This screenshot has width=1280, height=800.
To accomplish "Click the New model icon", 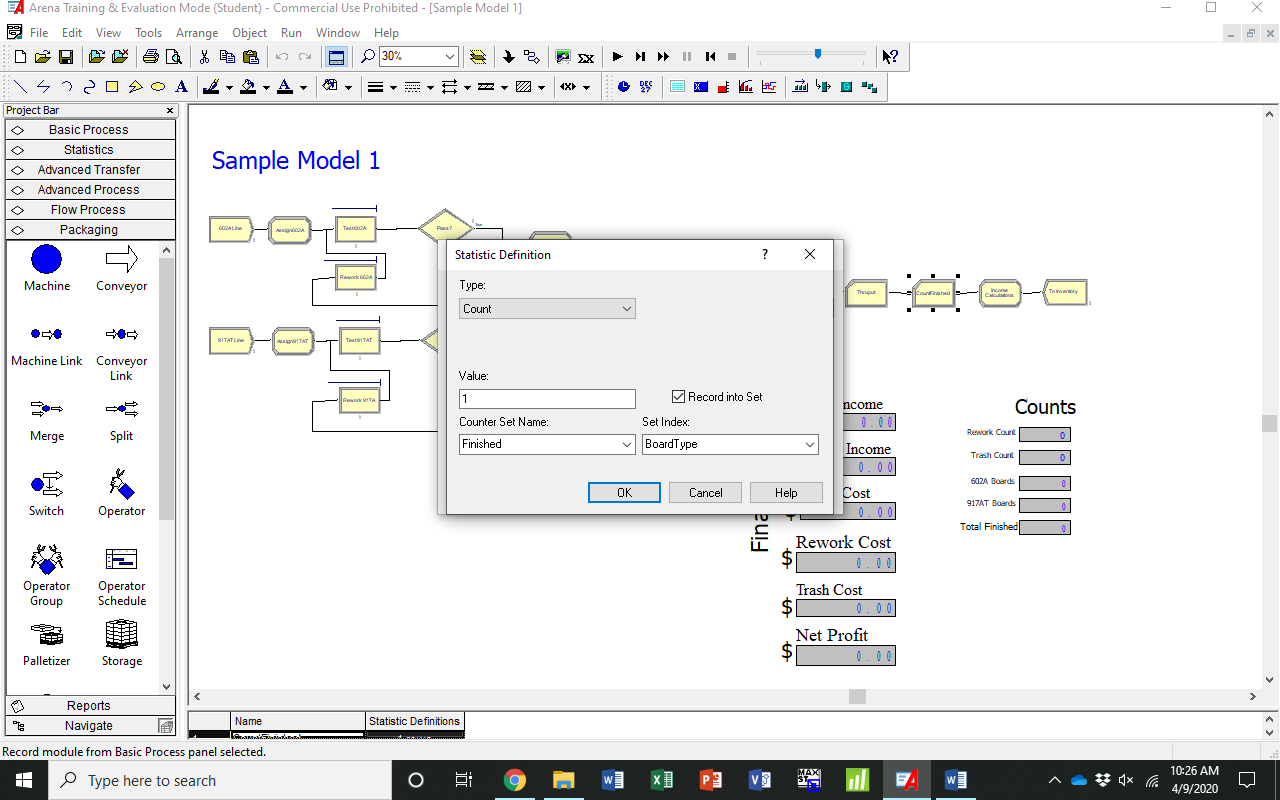I will (20, 57).
